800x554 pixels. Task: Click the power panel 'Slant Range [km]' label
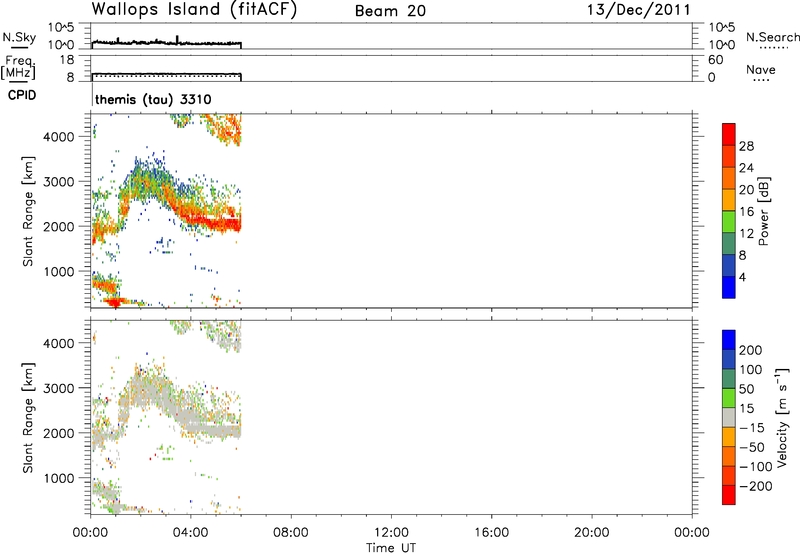[x=28, y=211]
